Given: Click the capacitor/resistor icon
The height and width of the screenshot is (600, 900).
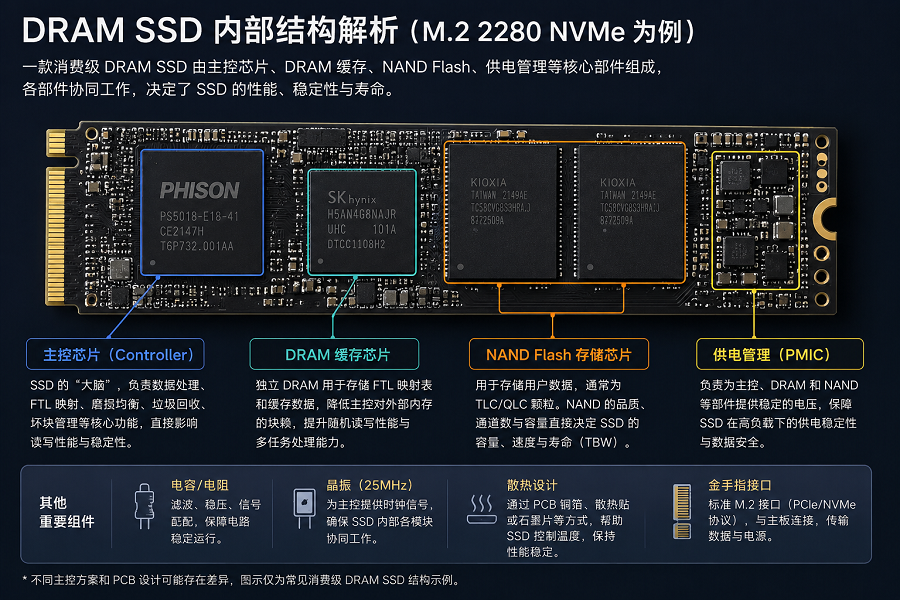Looking at the screenshot, I should pos(144,506).
